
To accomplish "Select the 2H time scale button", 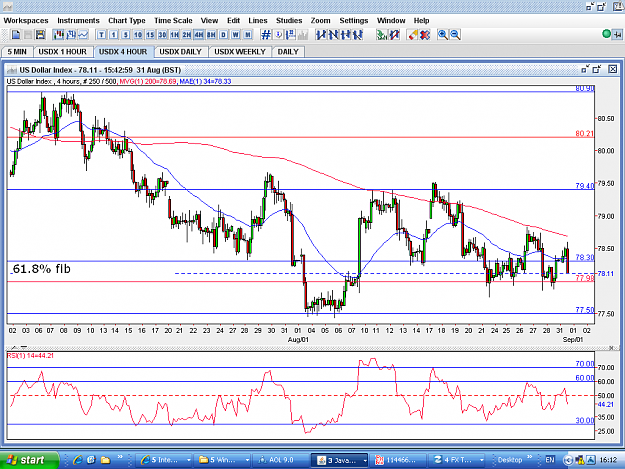I will pyautogui.click(x=187, y=35).
